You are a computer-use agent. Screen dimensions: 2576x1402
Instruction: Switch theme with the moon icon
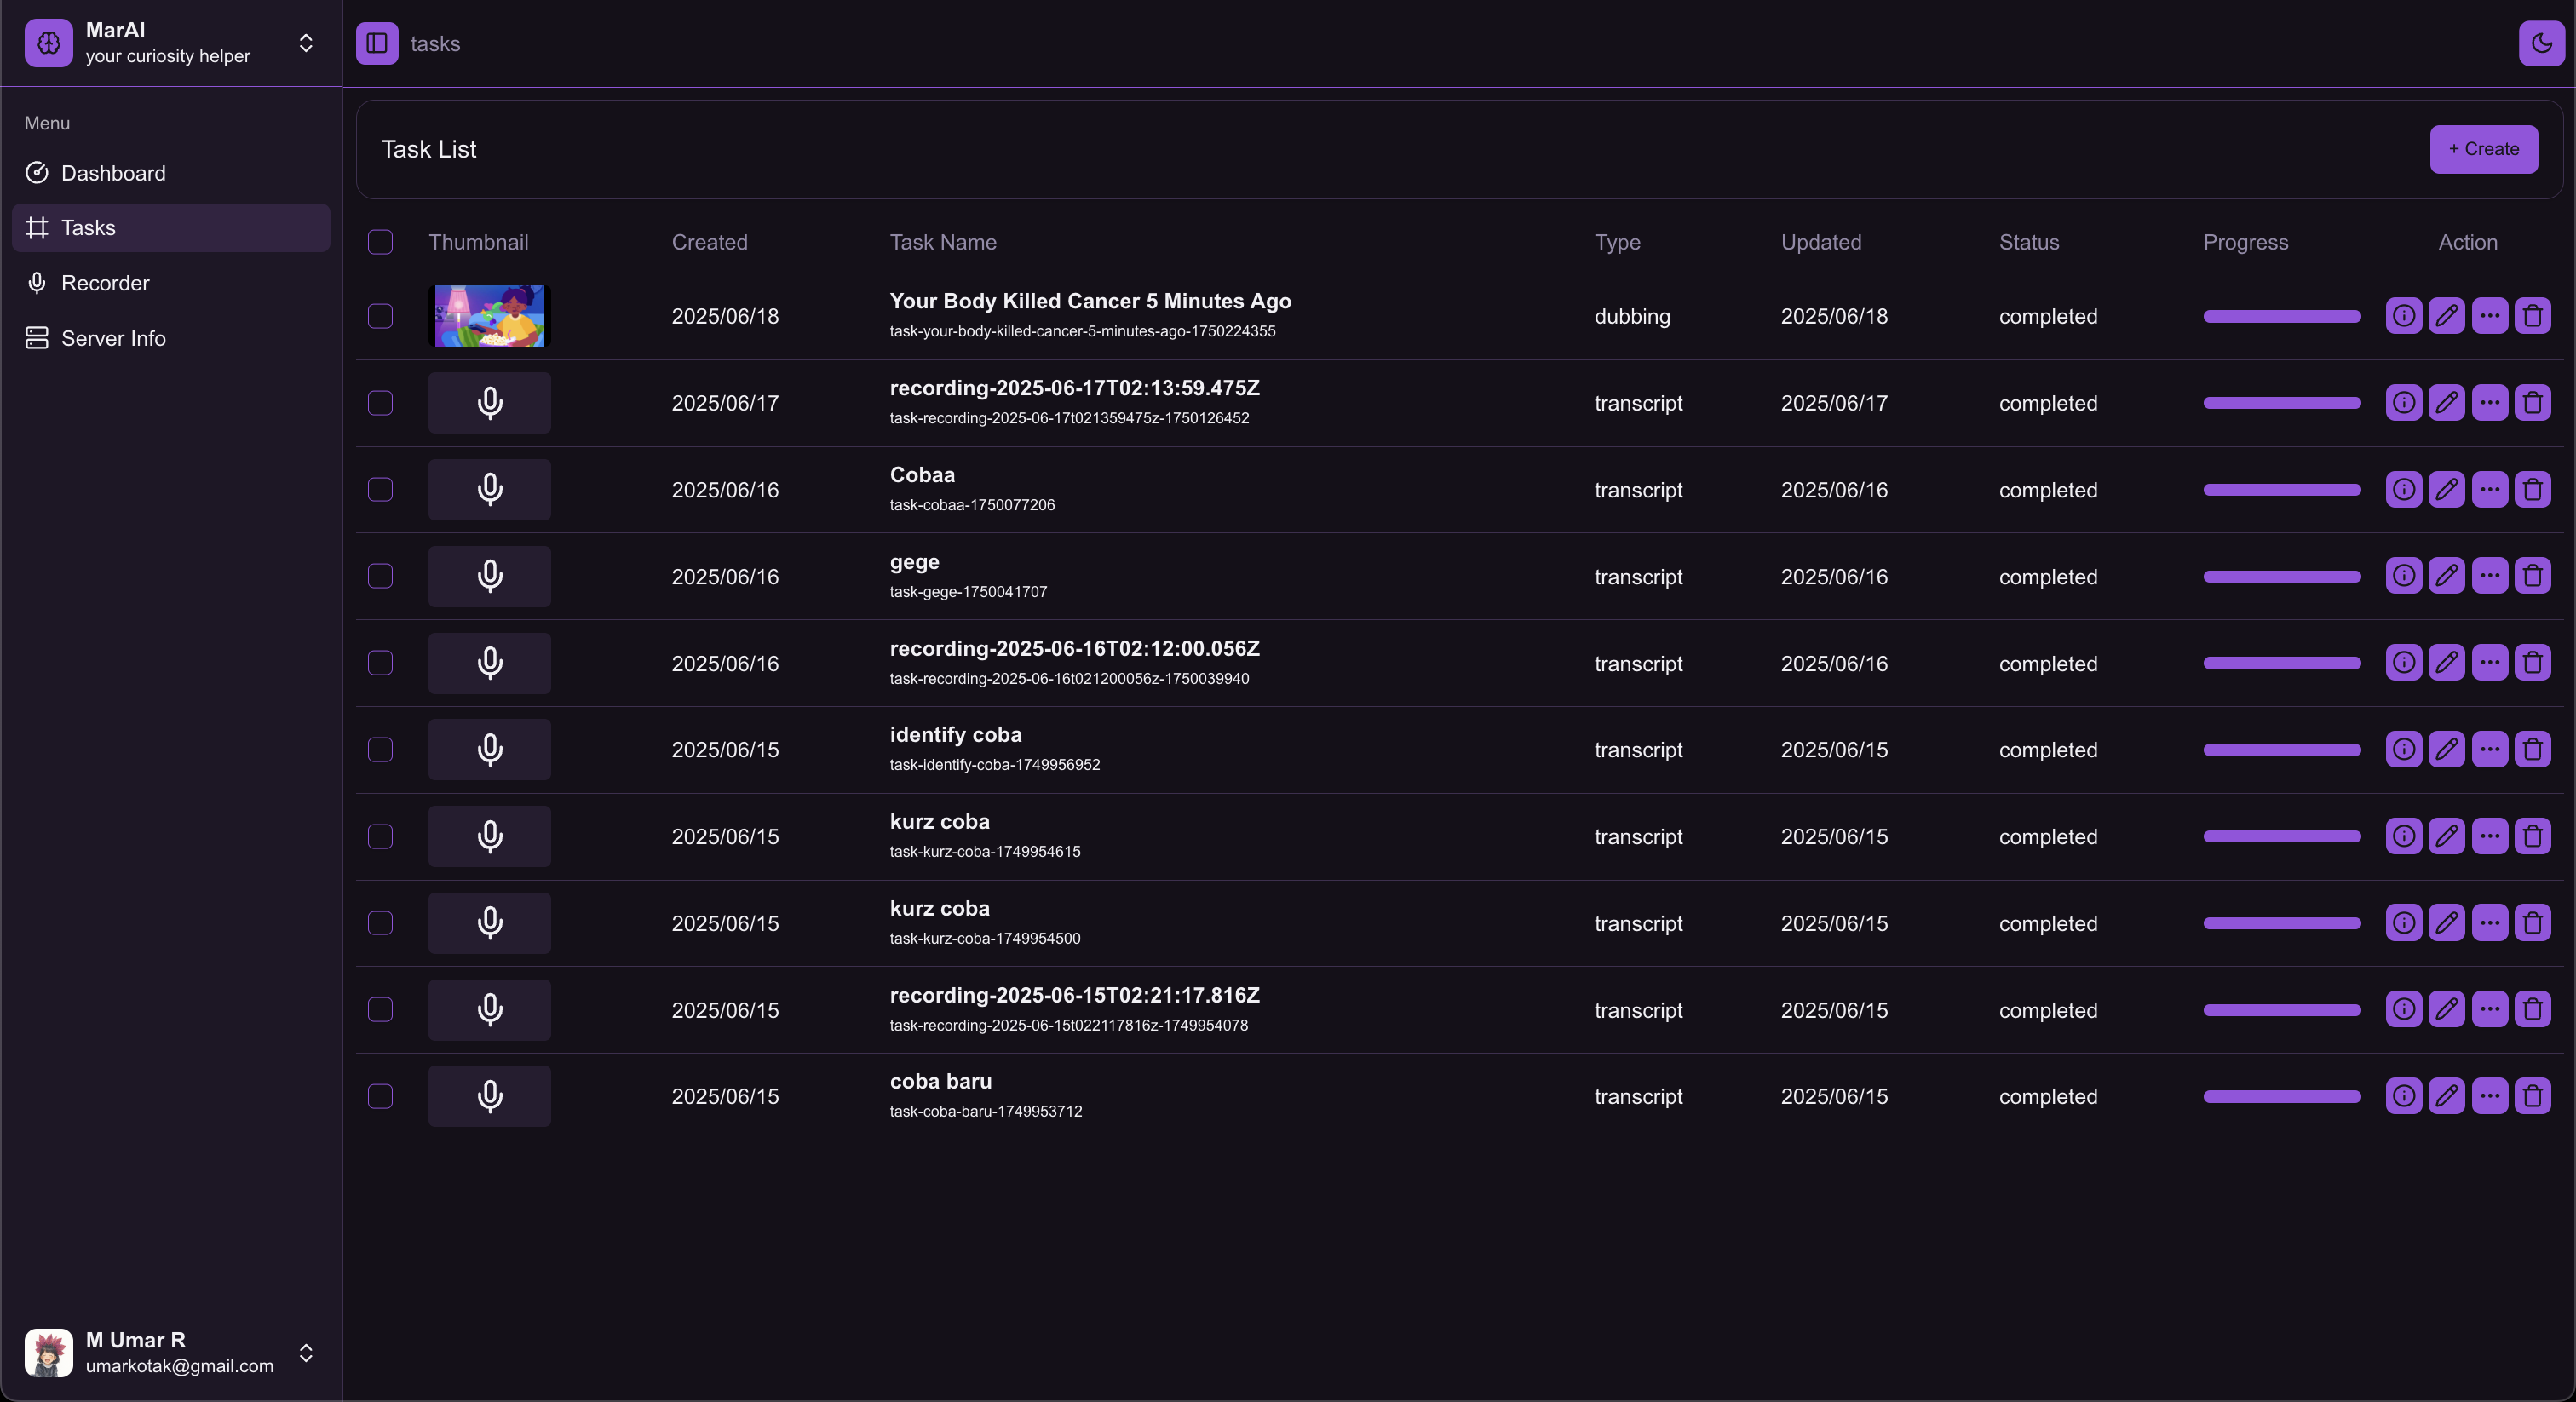click(2541, 43)
